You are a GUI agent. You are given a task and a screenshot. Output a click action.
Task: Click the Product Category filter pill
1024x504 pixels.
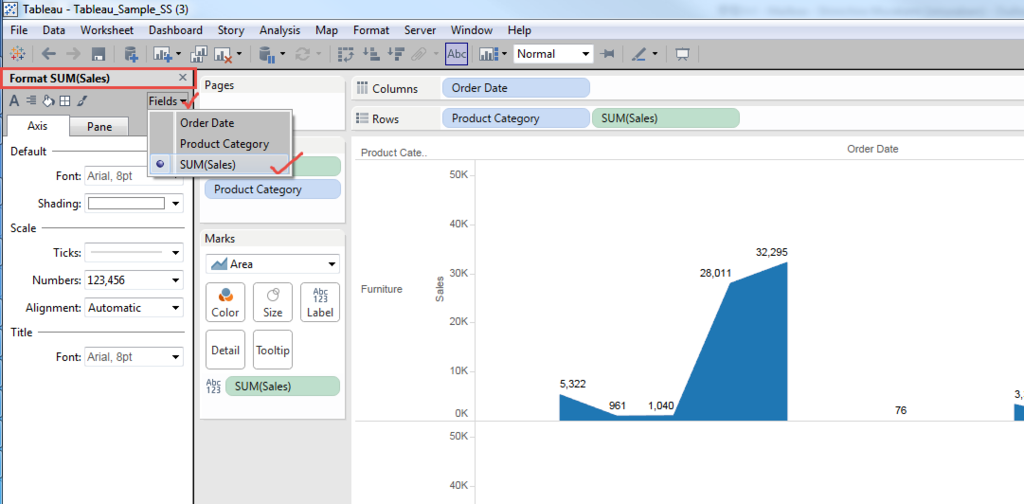point(273,189)
